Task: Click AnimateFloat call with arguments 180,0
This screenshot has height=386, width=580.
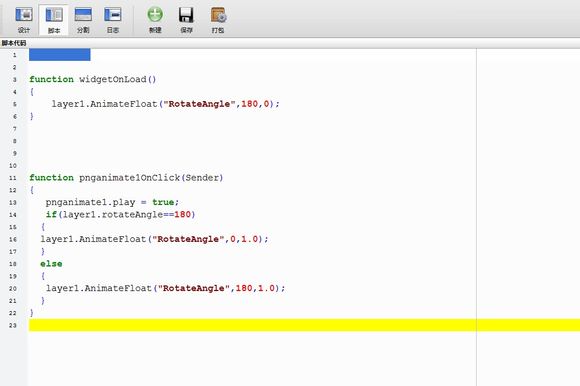Action: click(x=165, y=104)
